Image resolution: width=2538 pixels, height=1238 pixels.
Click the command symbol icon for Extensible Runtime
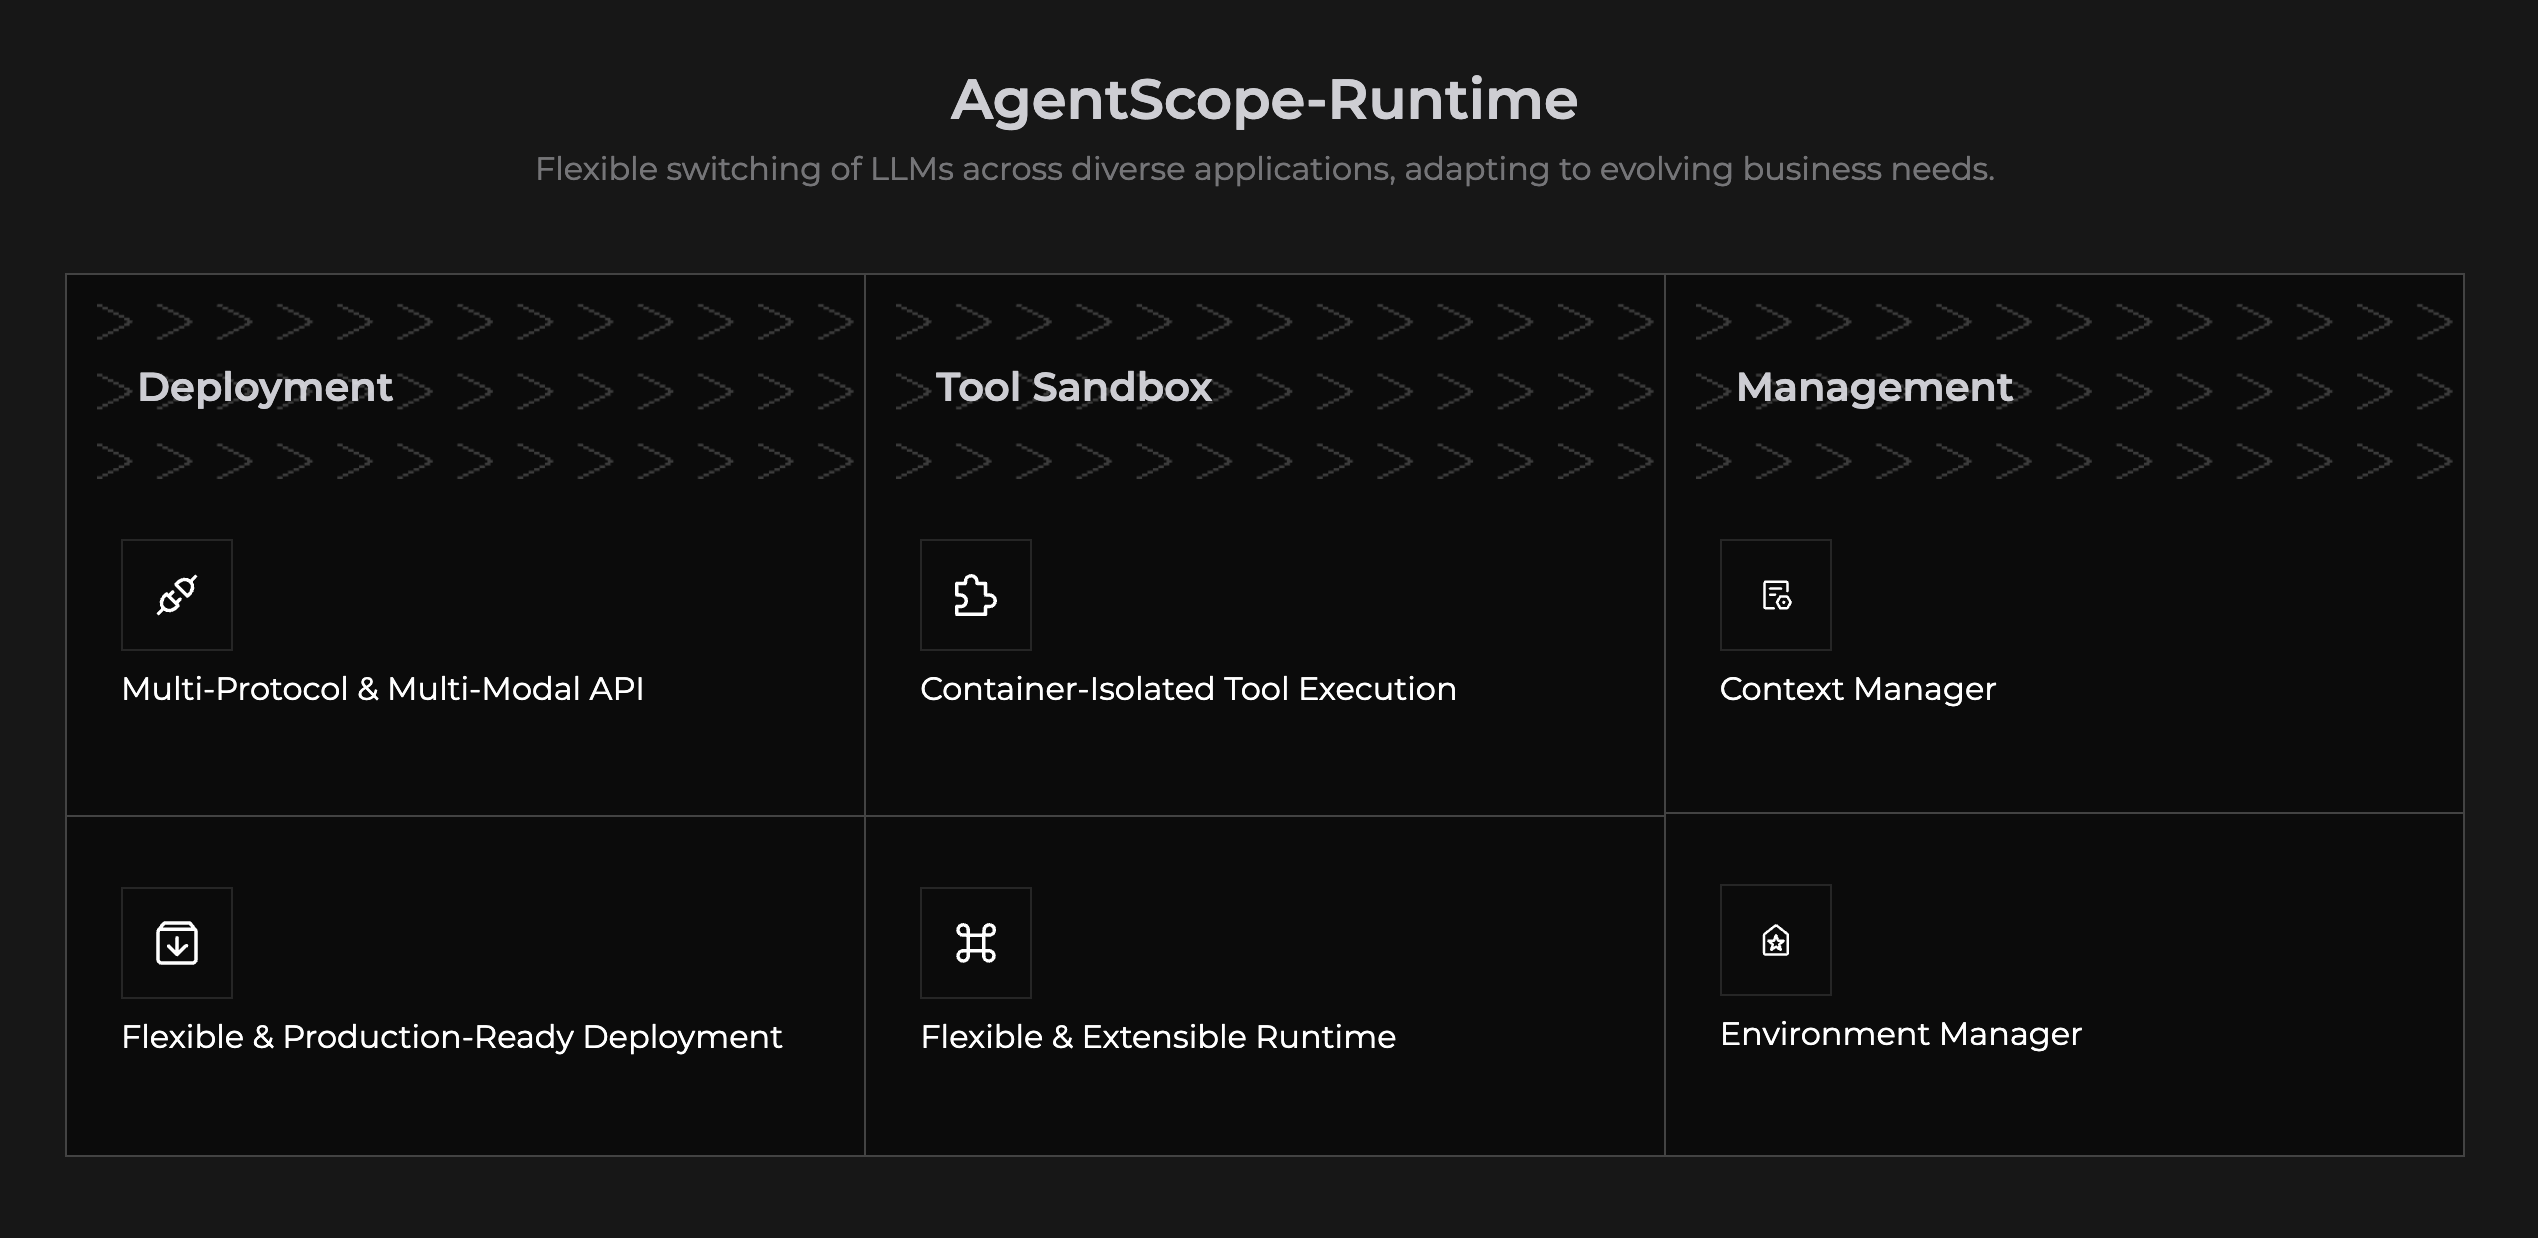click(x=976, y=943)
